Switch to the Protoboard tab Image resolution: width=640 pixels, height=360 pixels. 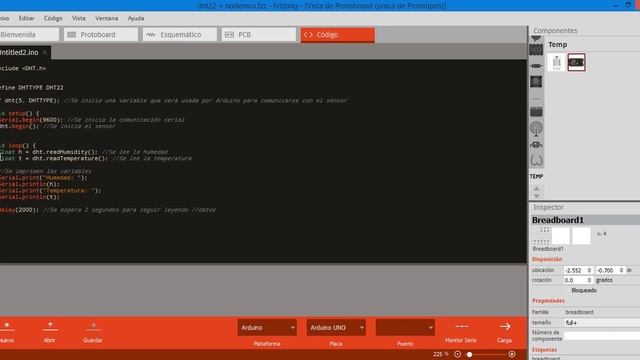click(101, 35)
